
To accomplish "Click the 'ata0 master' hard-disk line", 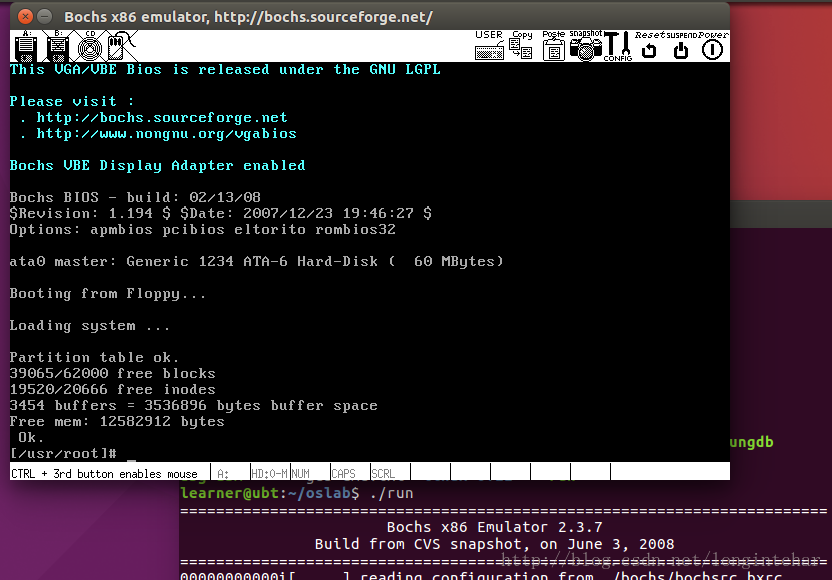I will [257, 261].
